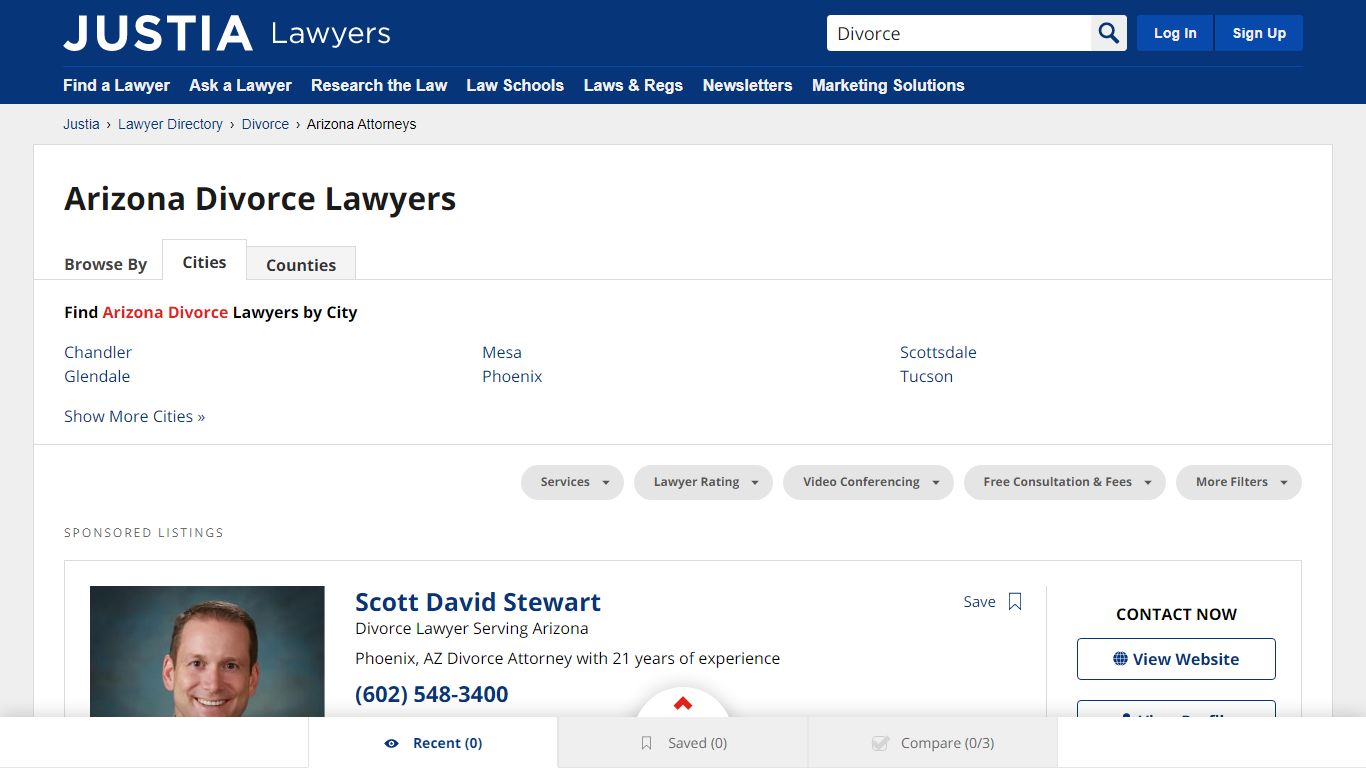Click the red up-arrow chevron icon
Viewport: 1366px width, 768px height.
coord(683,703)
